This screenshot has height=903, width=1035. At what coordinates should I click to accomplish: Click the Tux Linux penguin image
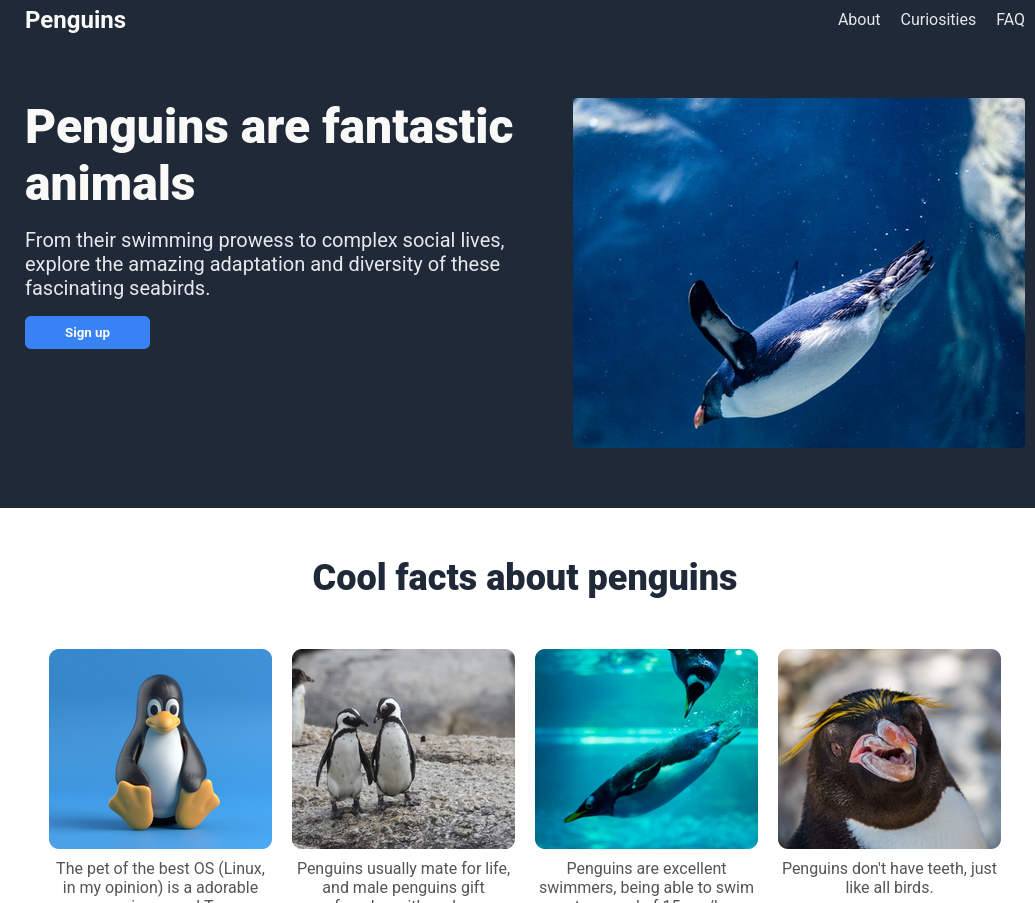(x=160, y=749)
